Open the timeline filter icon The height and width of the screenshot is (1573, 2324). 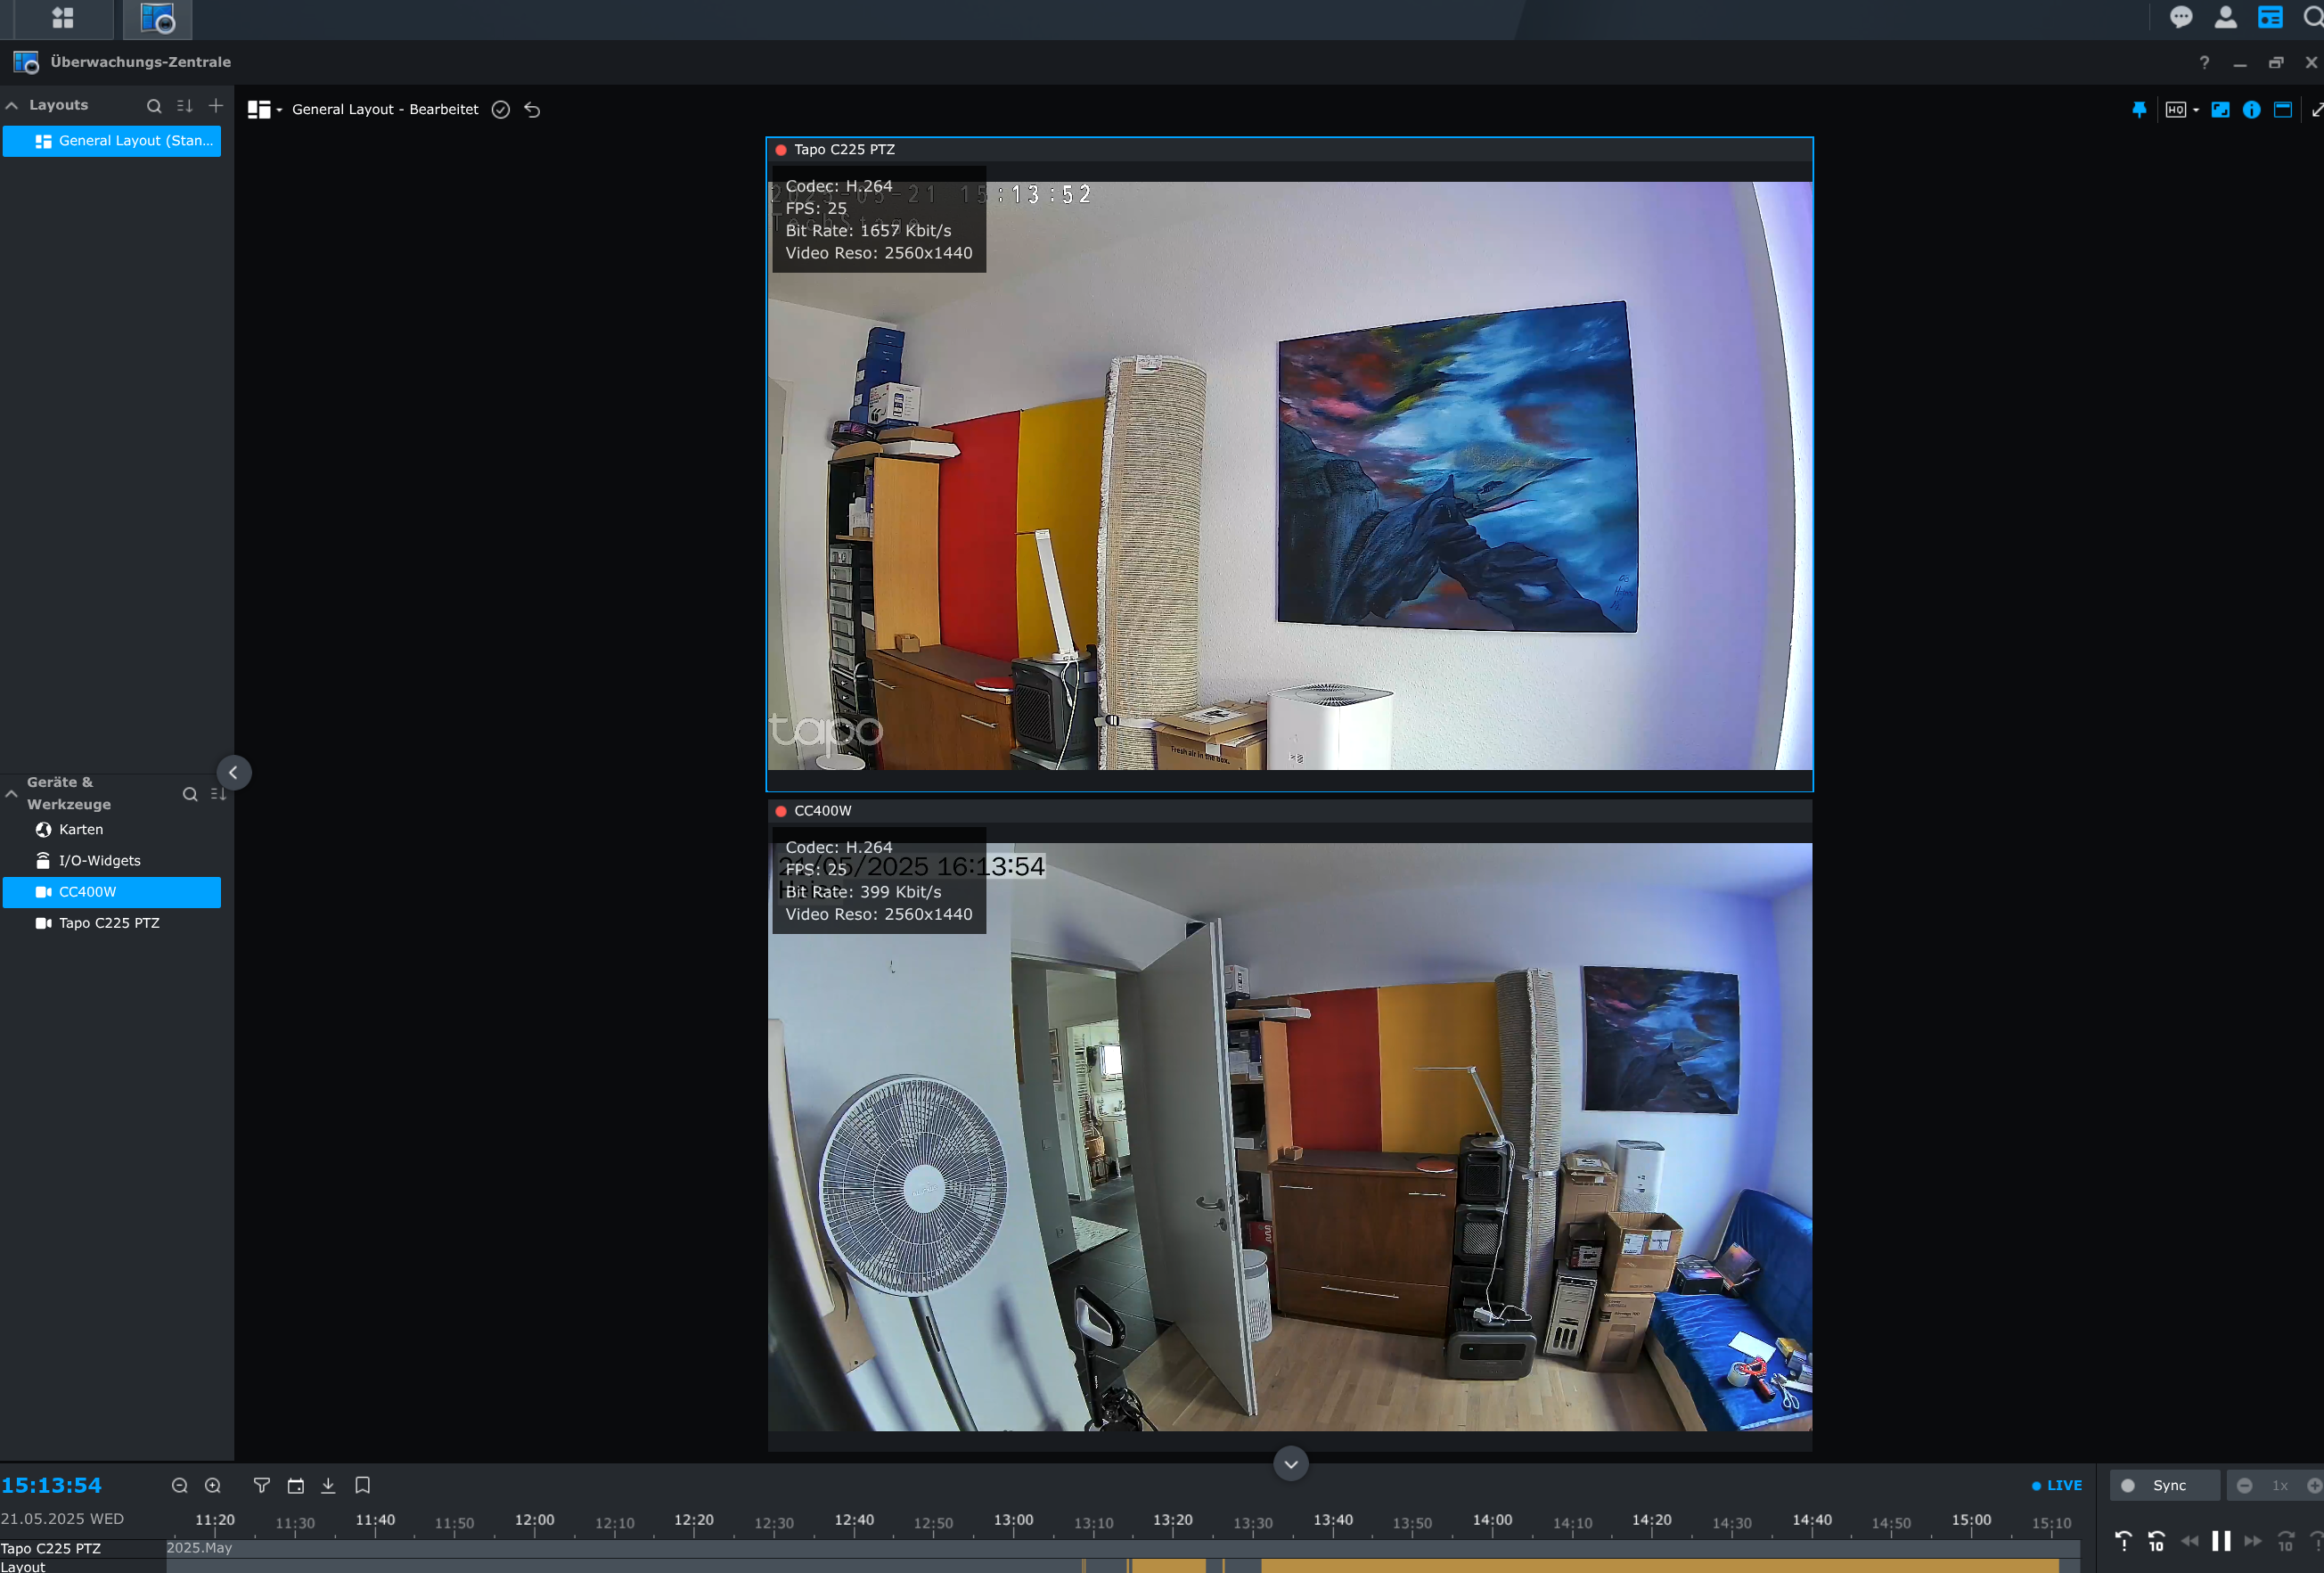tap(262, 1485)
